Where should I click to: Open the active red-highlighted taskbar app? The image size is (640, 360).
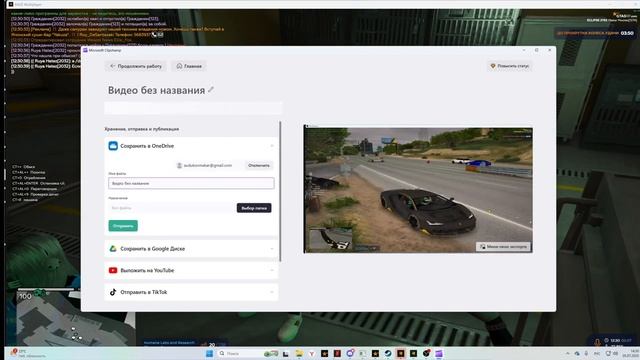point(400,353)
